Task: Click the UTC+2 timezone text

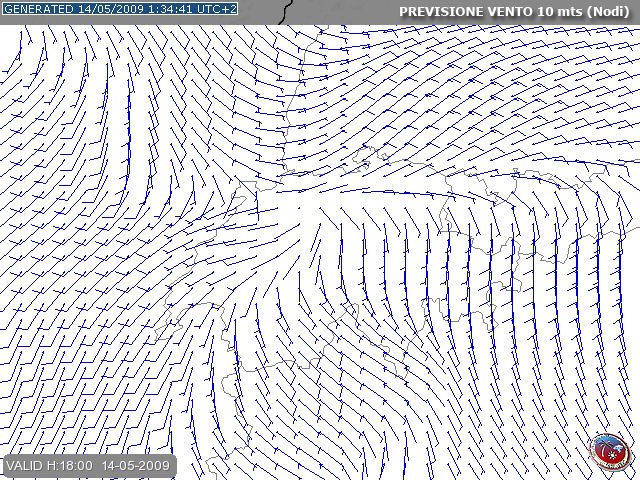Action: pyautogui.click(x=217, y=9)
